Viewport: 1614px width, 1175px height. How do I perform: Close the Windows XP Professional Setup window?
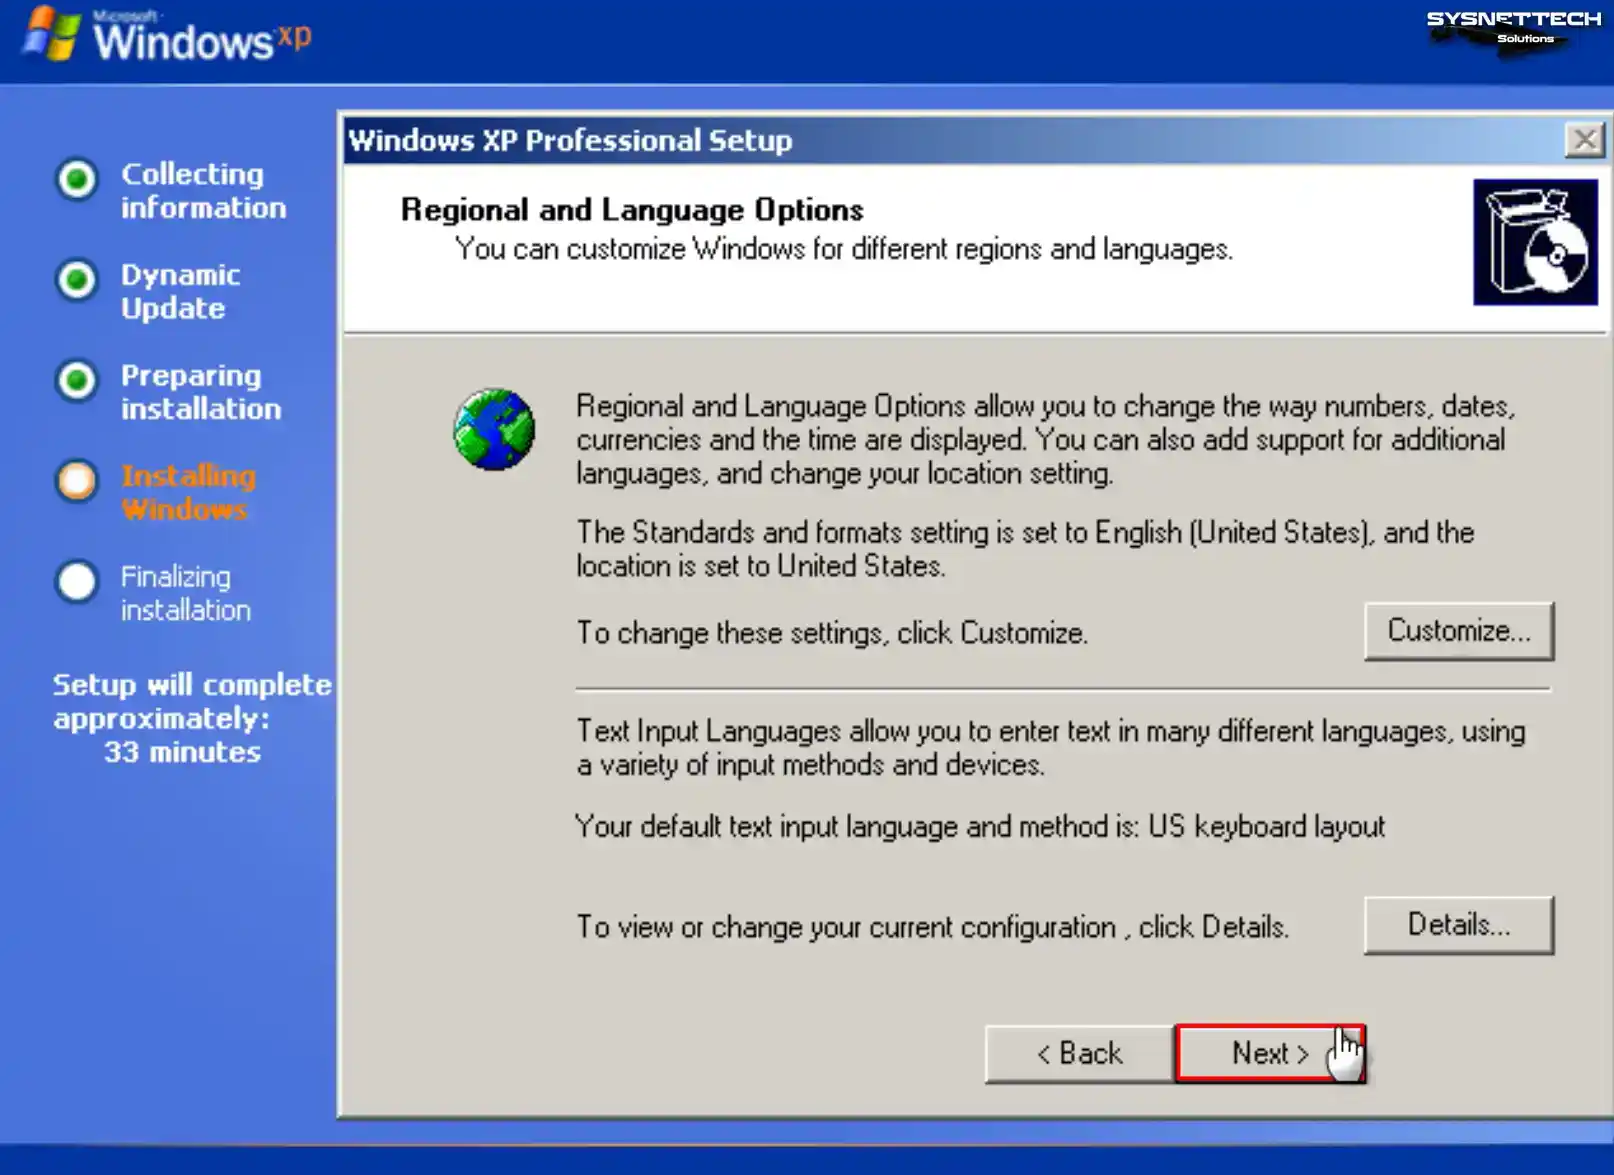point(1585,139)
